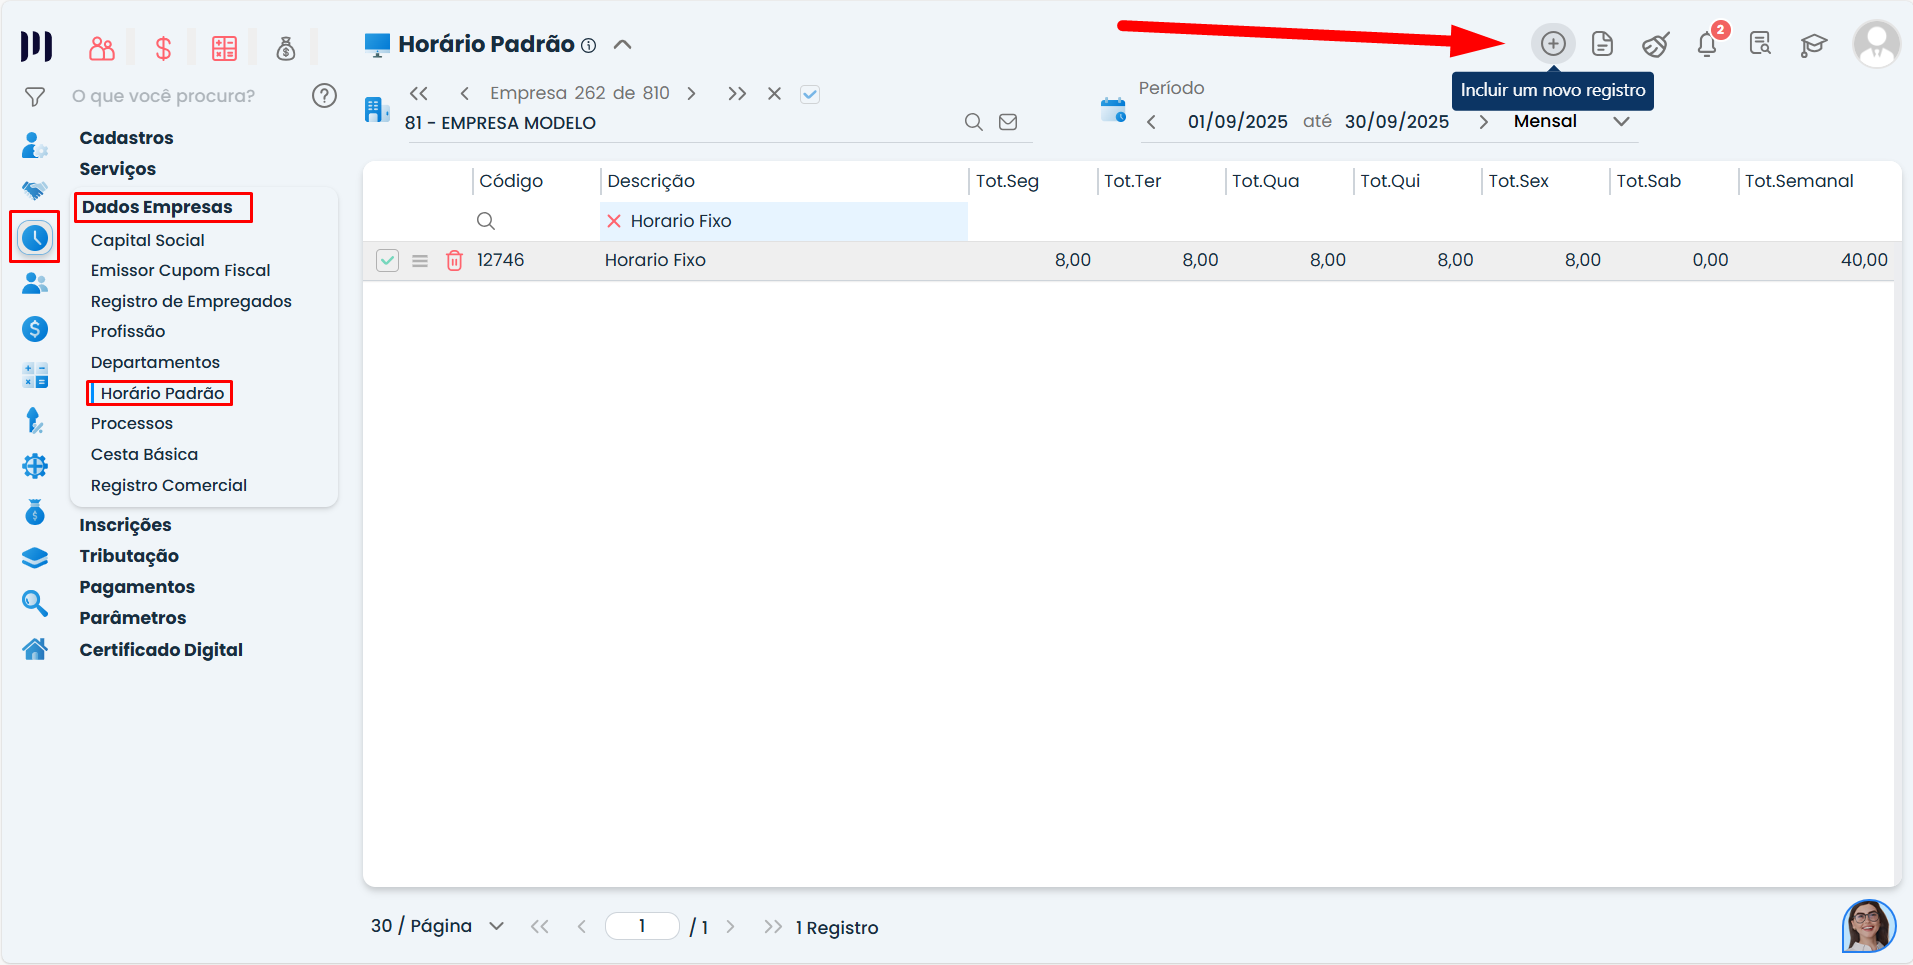This screenshot has width=1913, height=965.
Task: Open Processos submenu item
Action: (x=132, y=423)
